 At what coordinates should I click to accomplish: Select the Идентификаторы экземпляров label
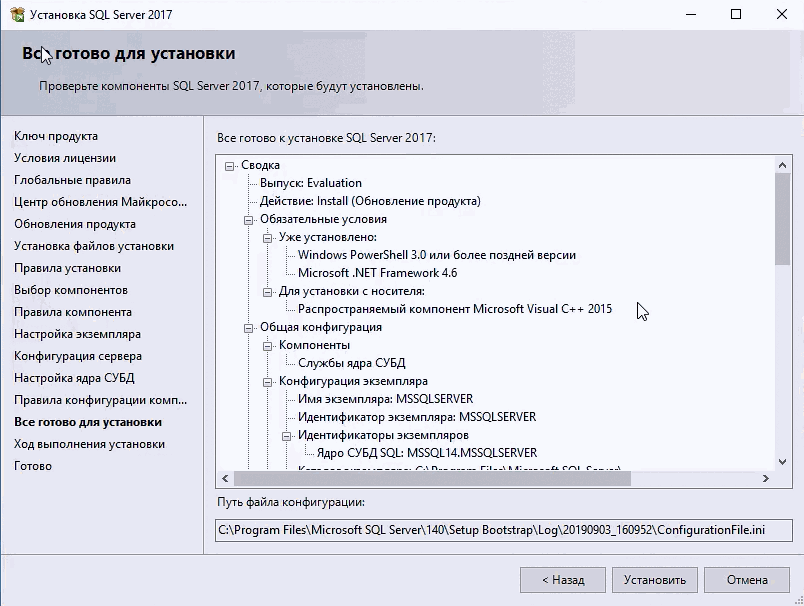pos(384,435)
